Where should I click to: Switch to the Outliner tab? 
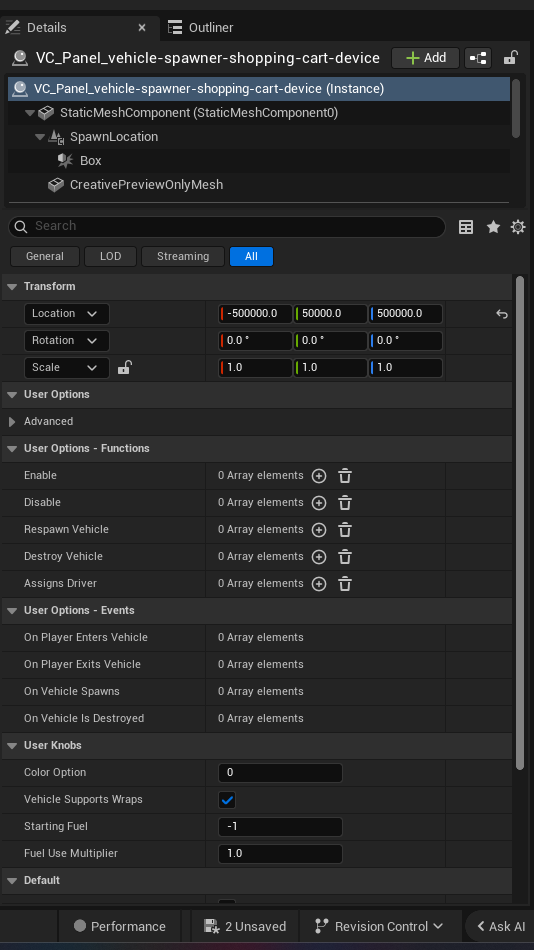pos(201,27)
